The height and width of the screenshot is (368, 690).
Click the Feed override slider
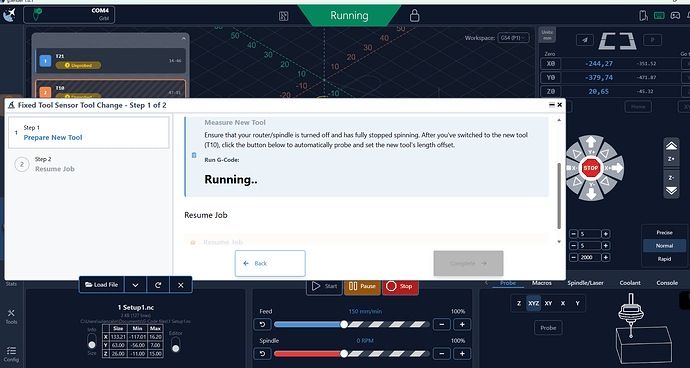pyautogui.click(x=351, y=324)
